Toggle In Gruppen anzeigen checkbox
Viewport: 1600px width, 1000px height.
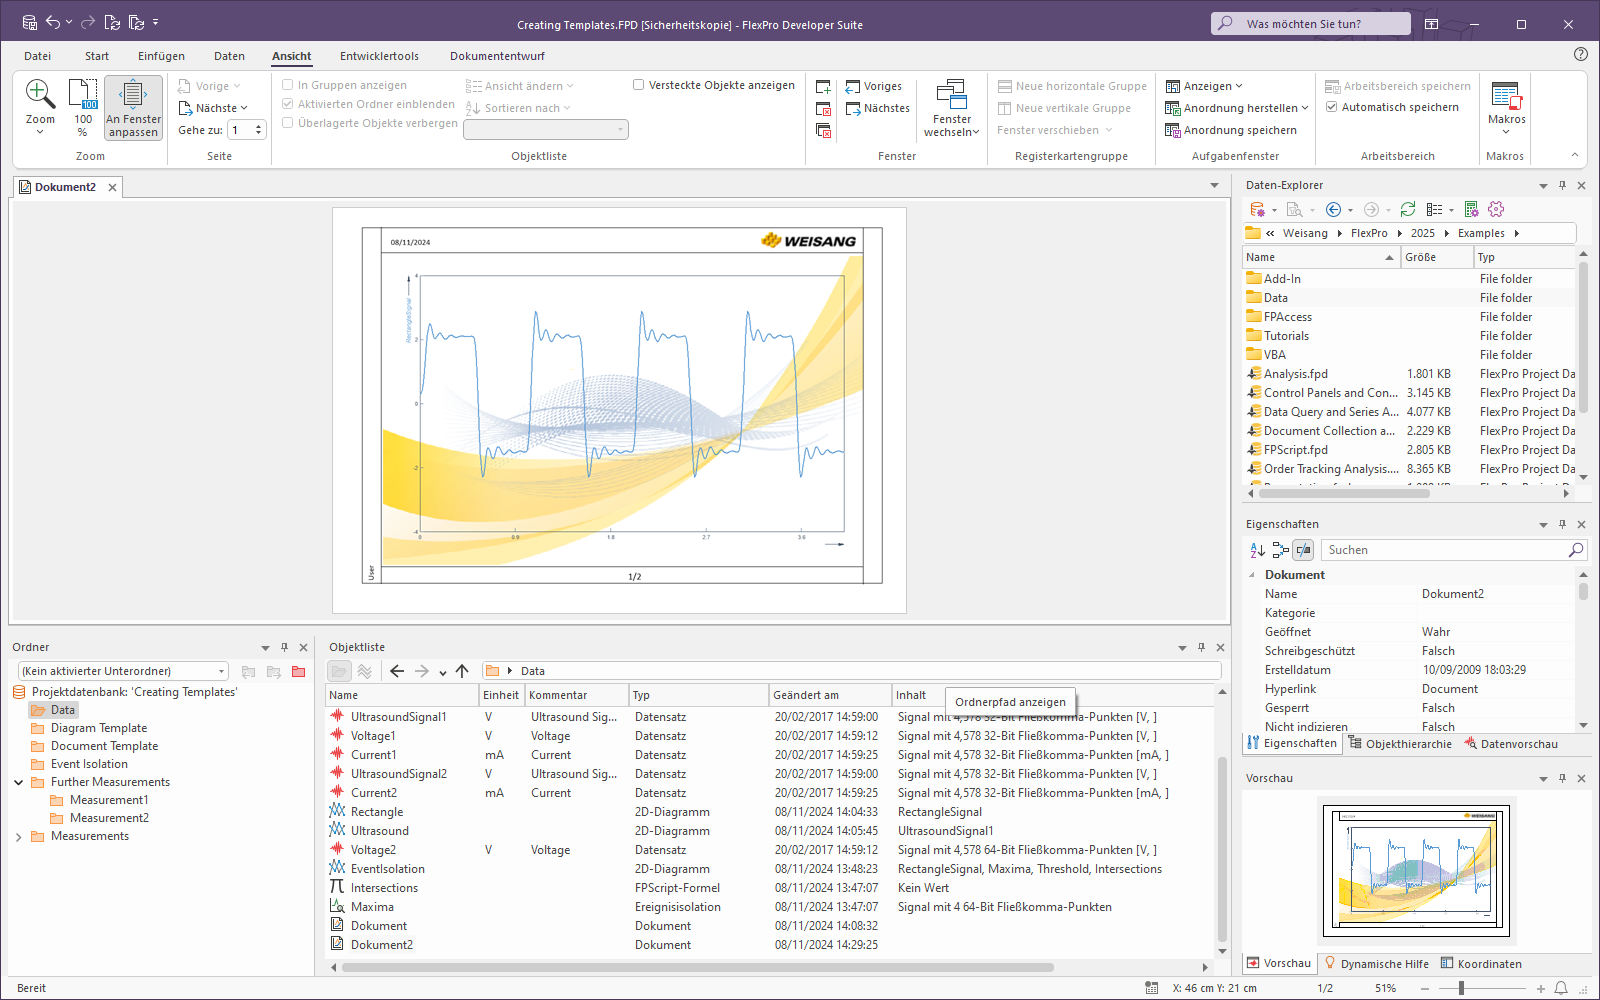pyautogui.click(x=288, y=85)
